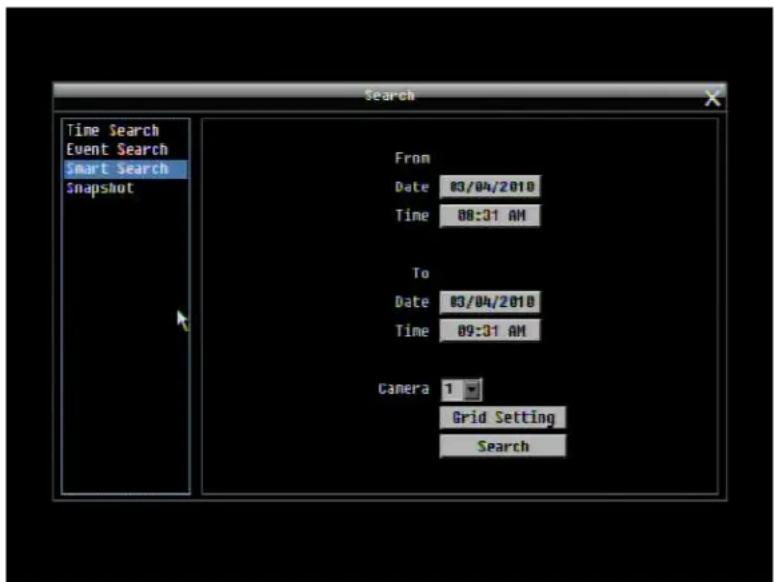Edit the From time field 08:31 AM
The width and height of the screenshot is (774, 582).
click(x=490, y=216)
